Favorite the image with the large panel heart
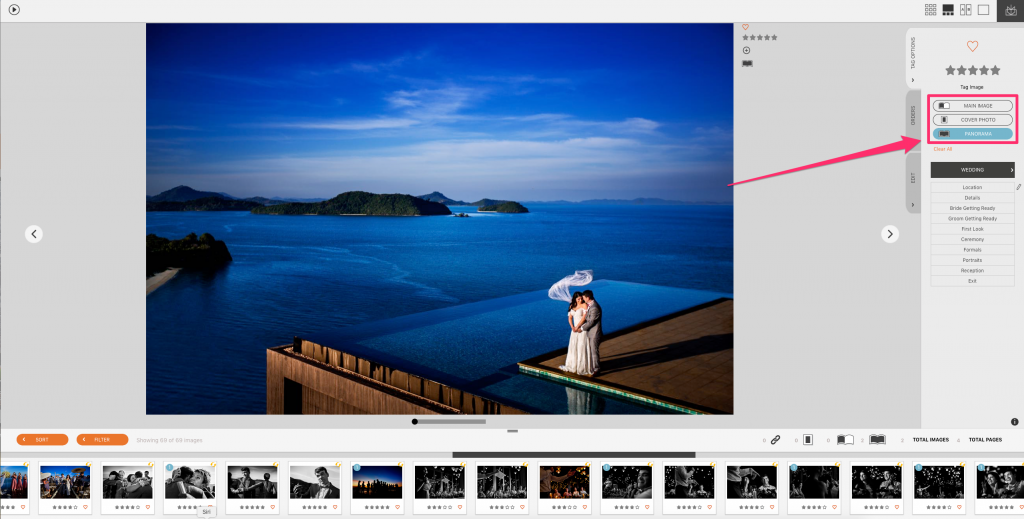The image size is (1024, 519). [972, 46]
